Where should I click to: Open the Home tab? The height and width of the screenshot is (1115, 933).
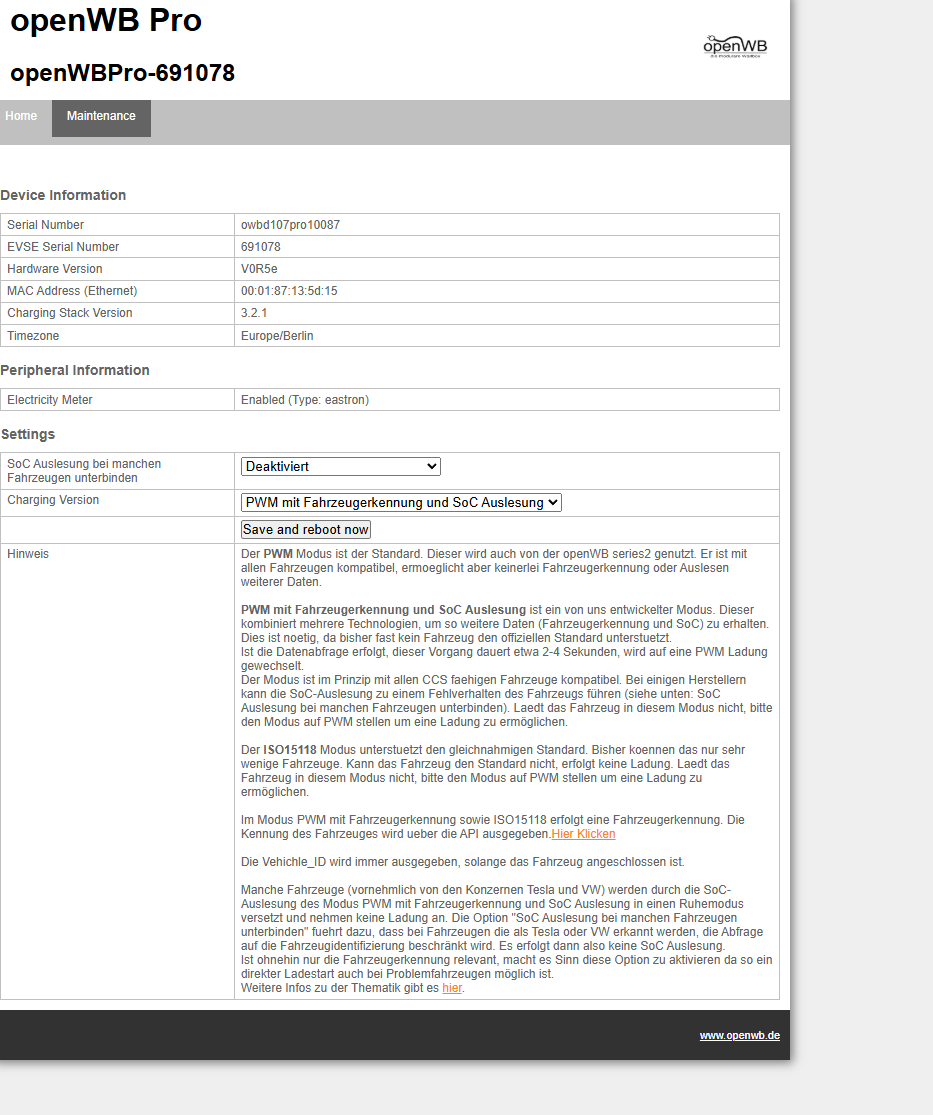click(21, 116)
